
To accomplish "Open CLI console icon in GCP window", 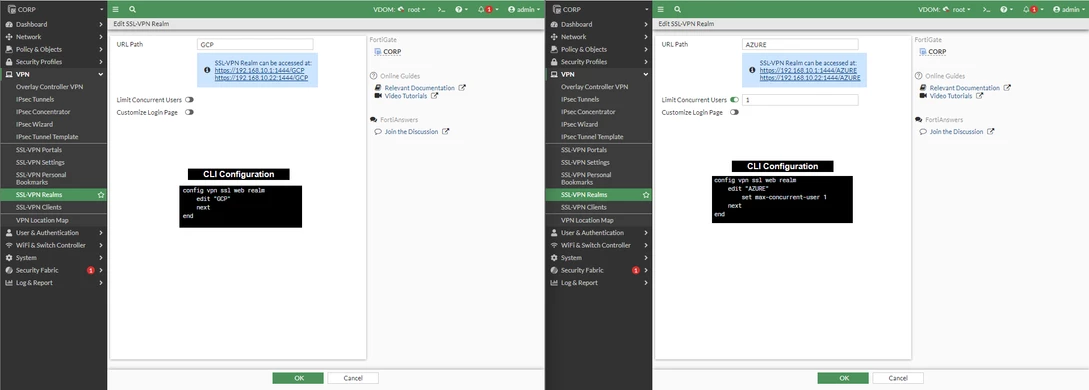I will click(442, 10).
